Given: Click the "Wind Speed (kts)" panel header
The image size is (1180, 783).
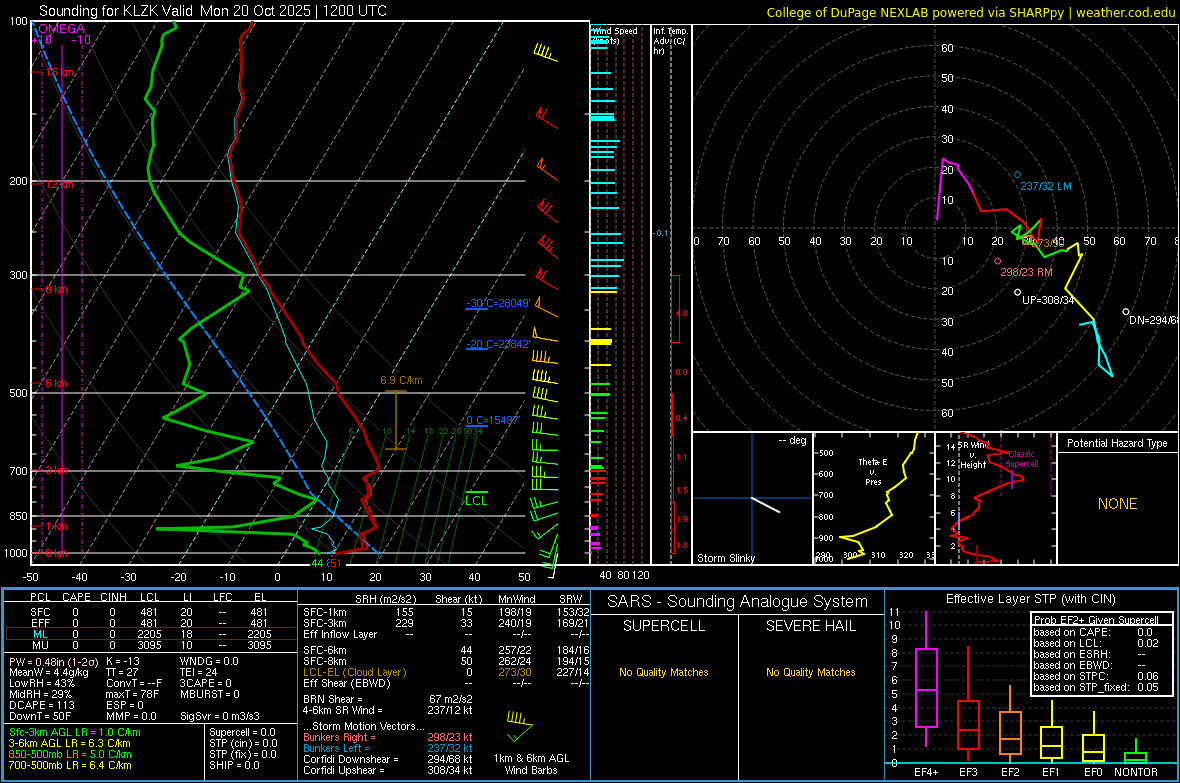Looking at the screenshot, I should (614, 35).
